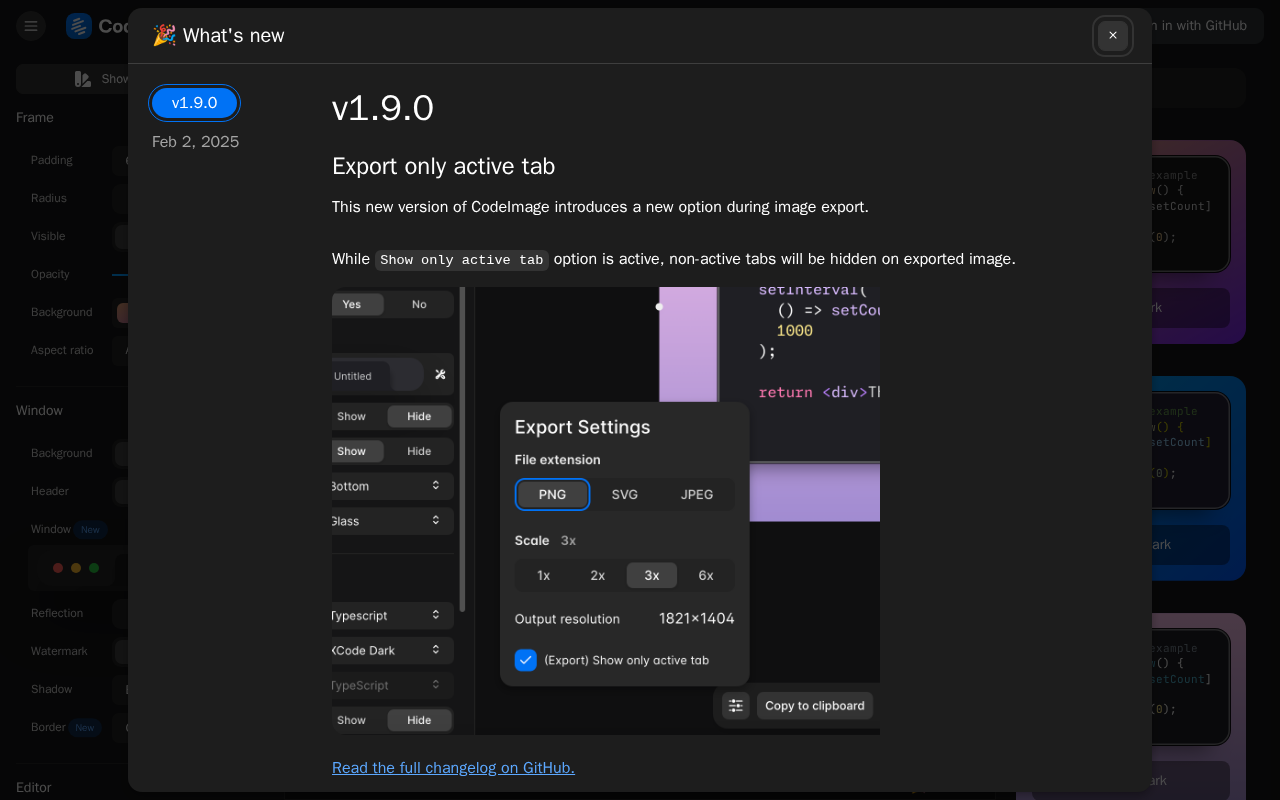Click the CodeImage logo icon
This screenshot has height=800, width=1280.
coord(78,26)
